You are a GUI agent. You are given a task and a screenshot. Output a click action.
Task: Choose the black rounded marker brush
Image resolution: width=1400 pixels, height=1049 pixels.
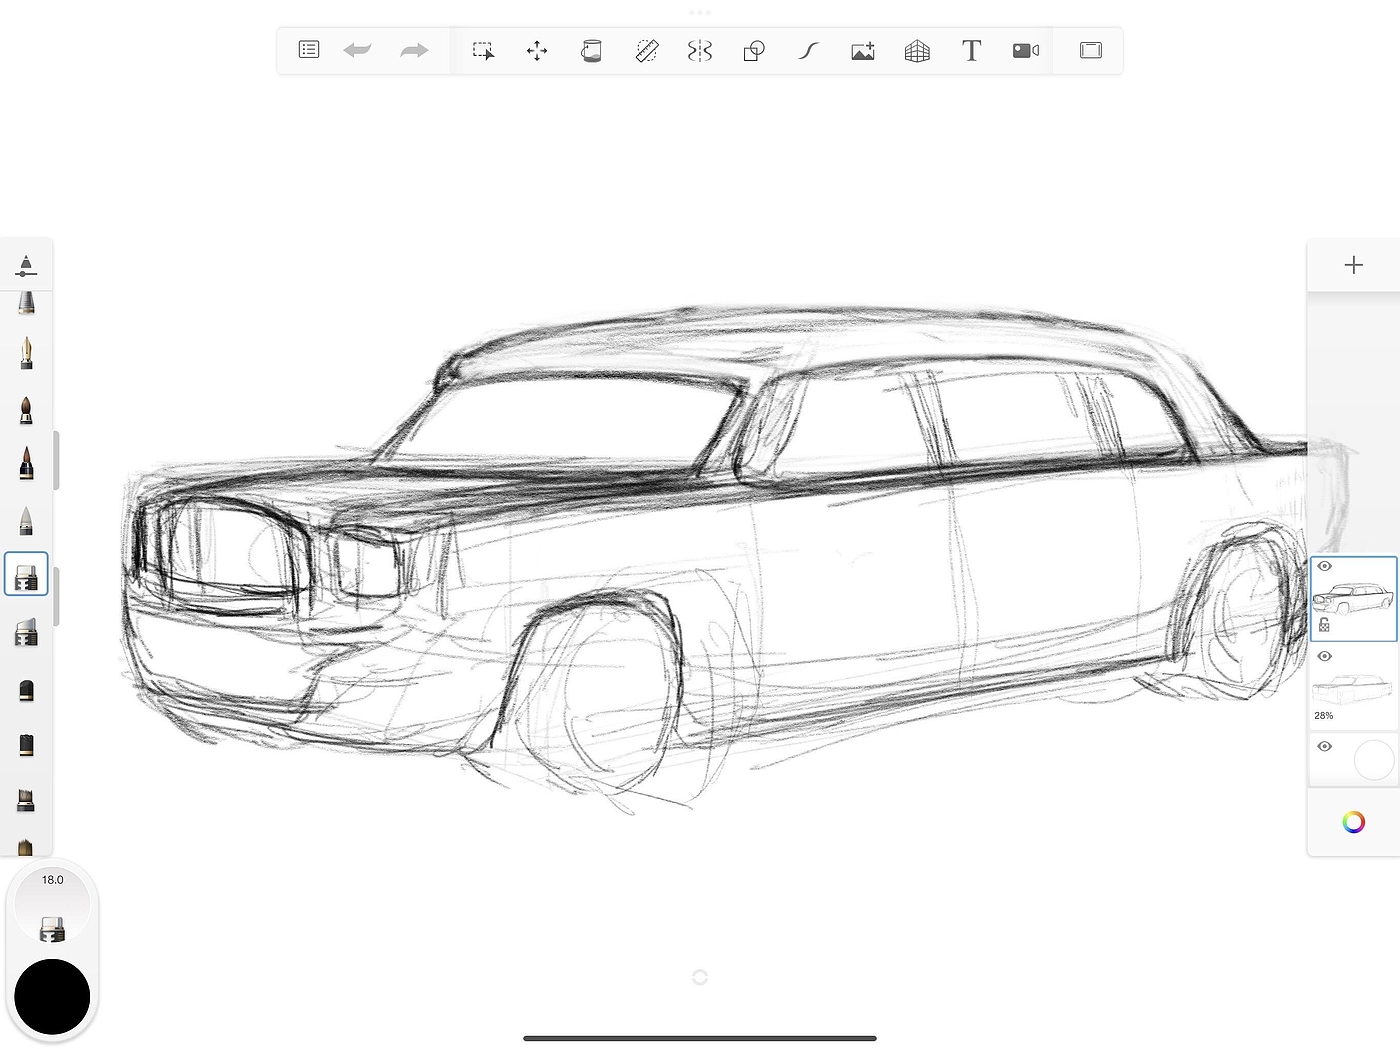(x=26, y=689)
